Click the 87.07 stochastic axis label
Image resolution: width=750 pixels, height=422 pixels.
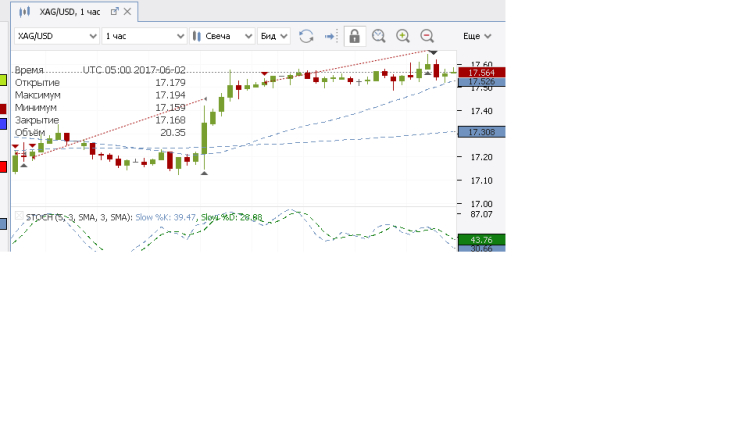point(481,214)
